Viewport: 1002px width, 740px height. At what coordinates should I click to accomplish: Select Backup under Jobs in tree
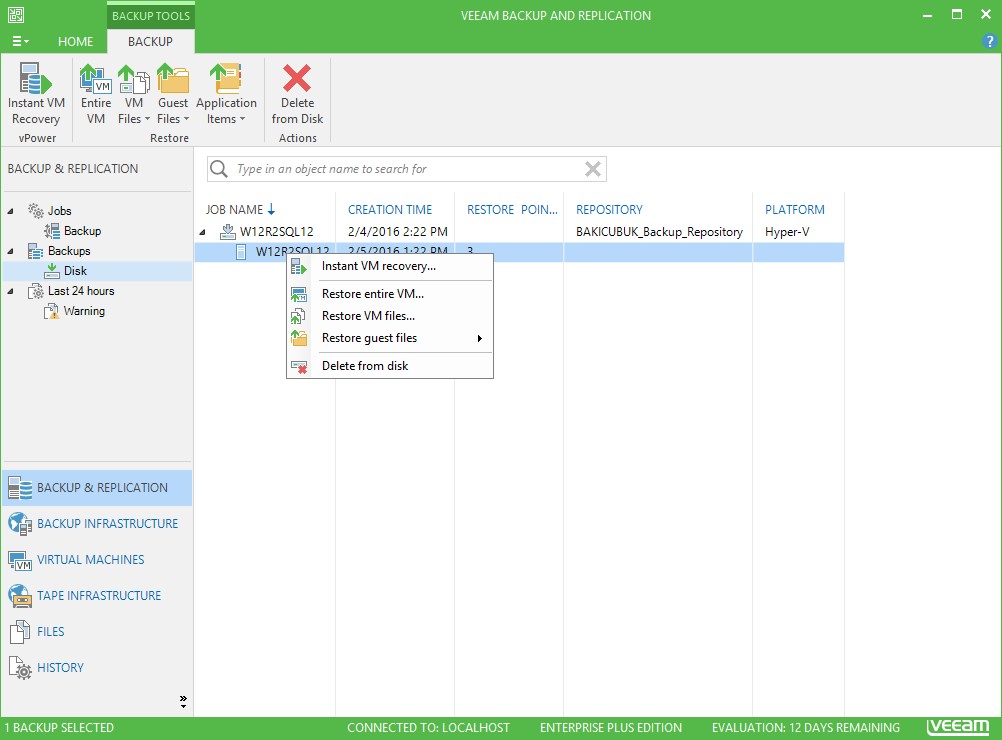coord(82,231)
